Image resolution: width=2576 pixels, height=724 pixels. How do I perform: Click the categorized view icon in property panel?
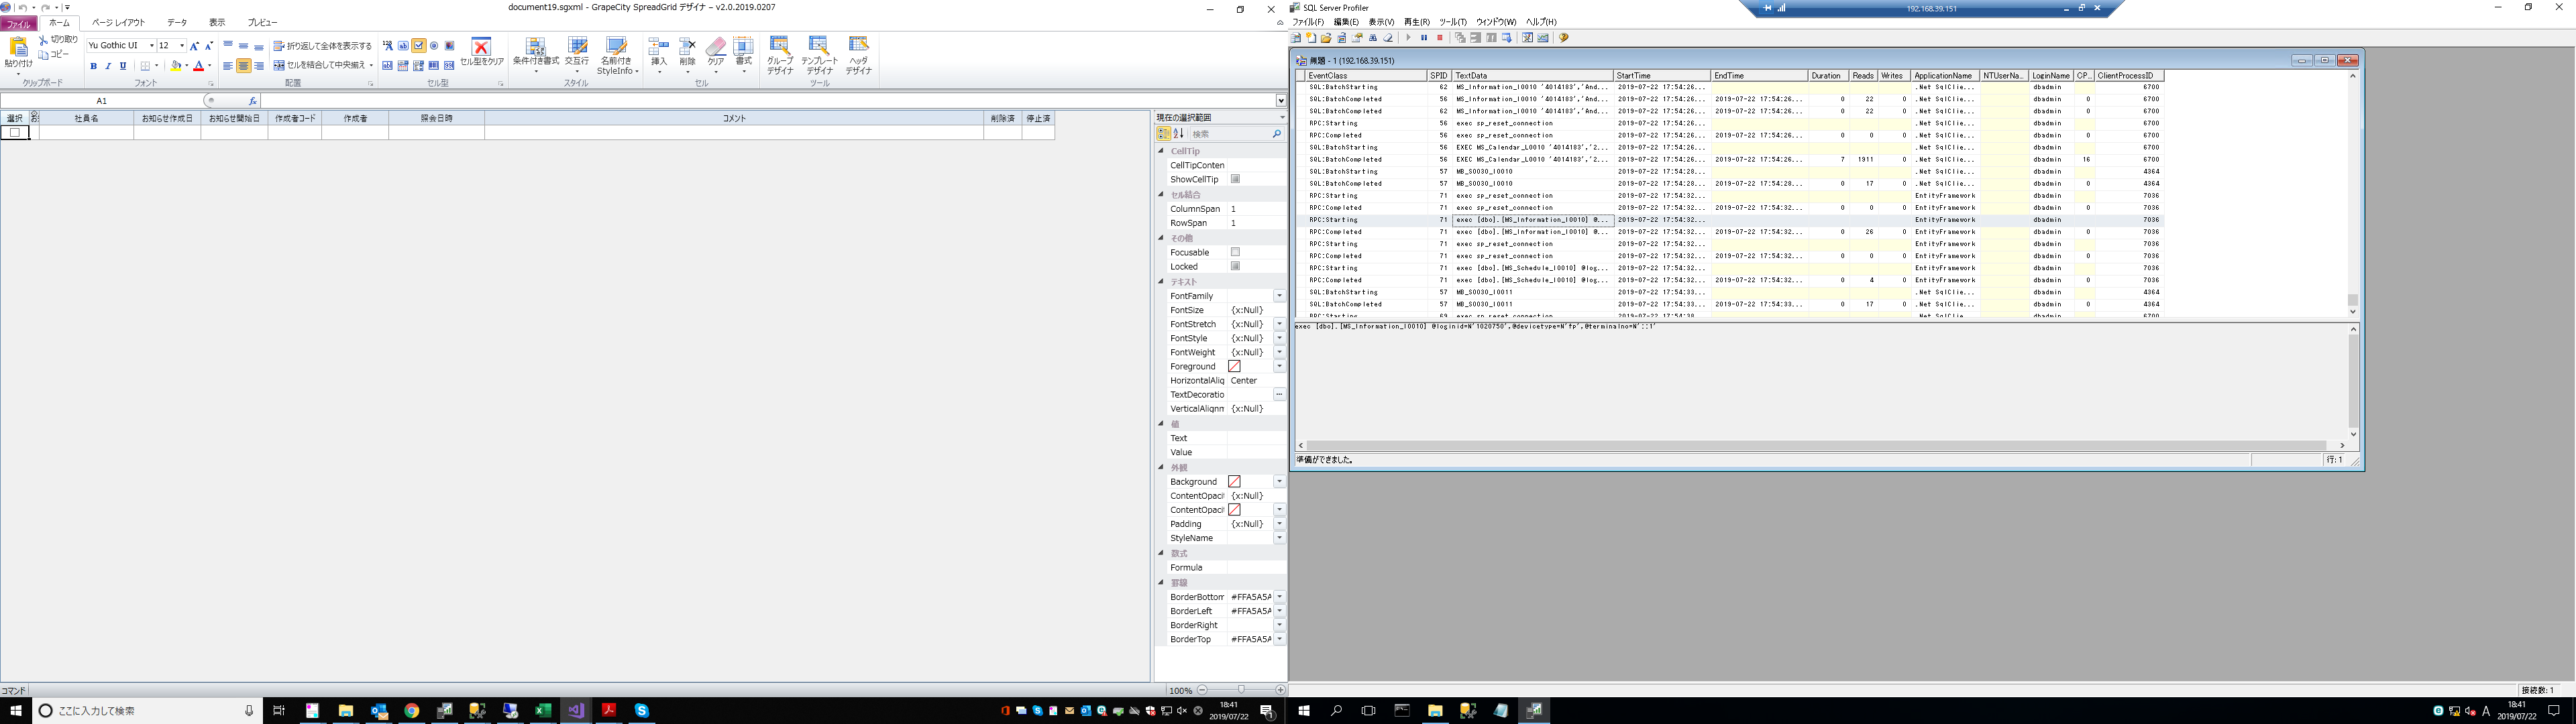click(x=1164, y=133)
